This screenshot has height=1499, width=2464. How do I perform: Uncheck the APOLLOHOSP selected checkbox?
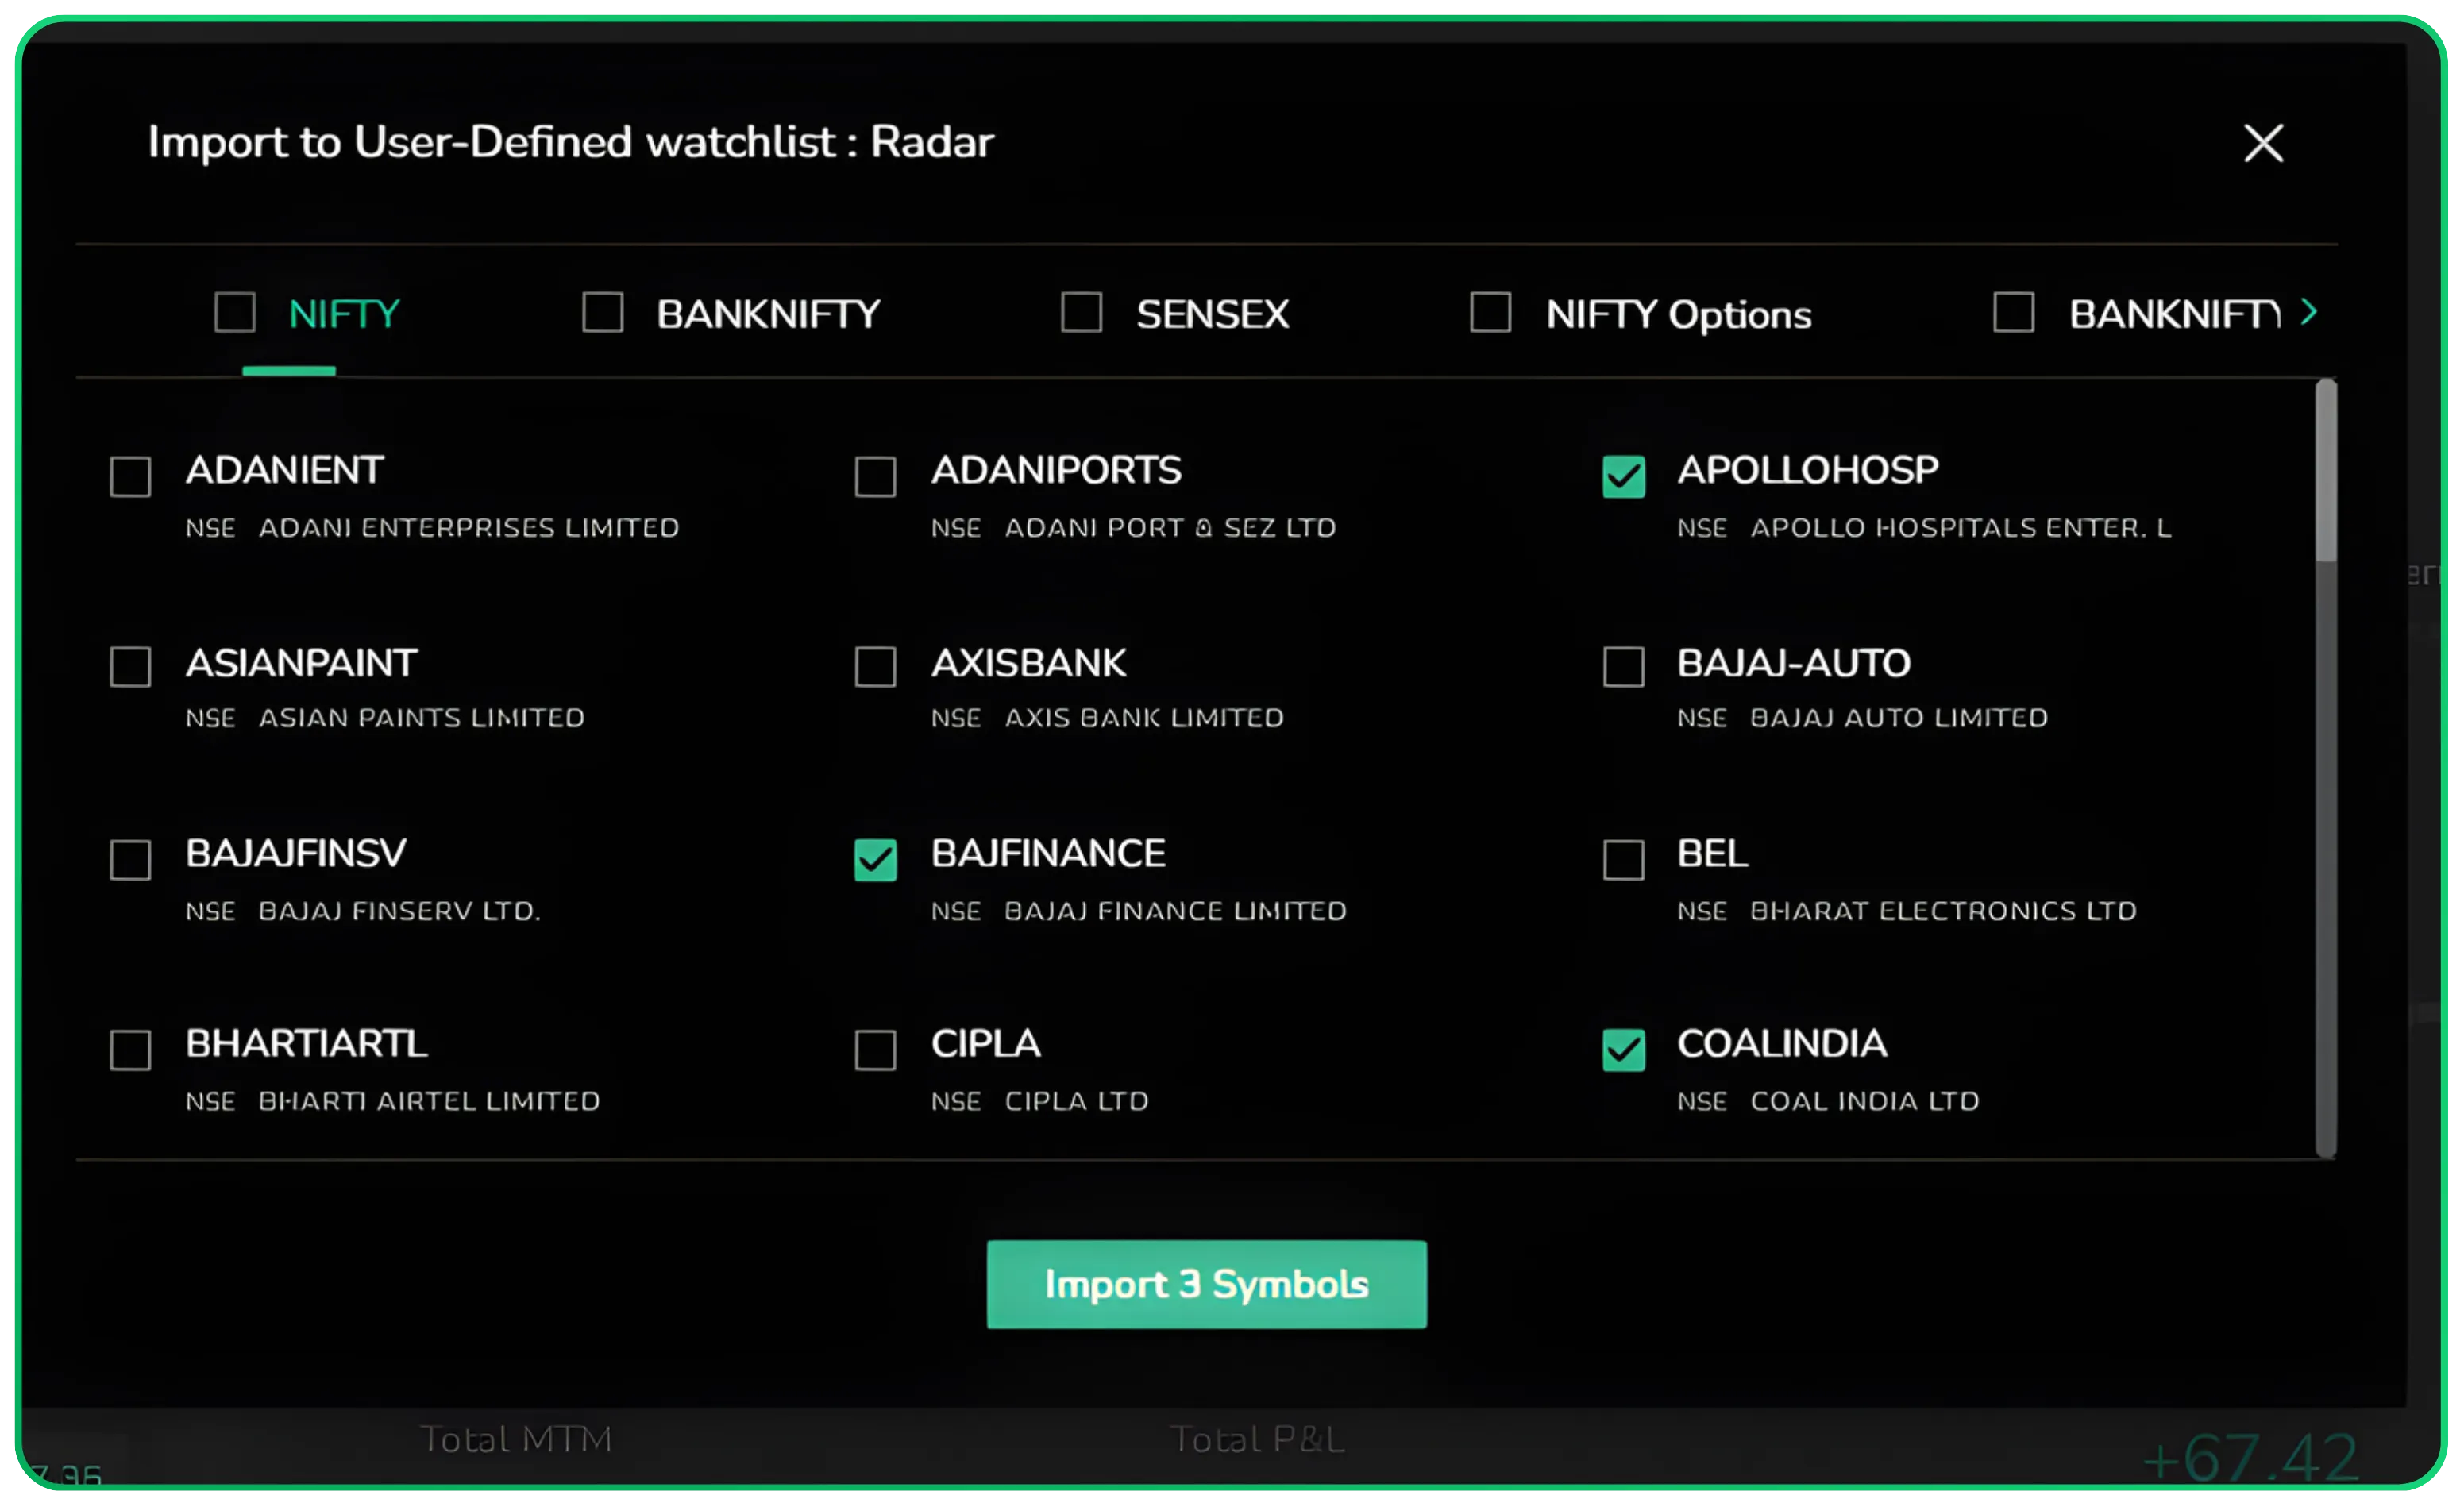(1622, 477)
